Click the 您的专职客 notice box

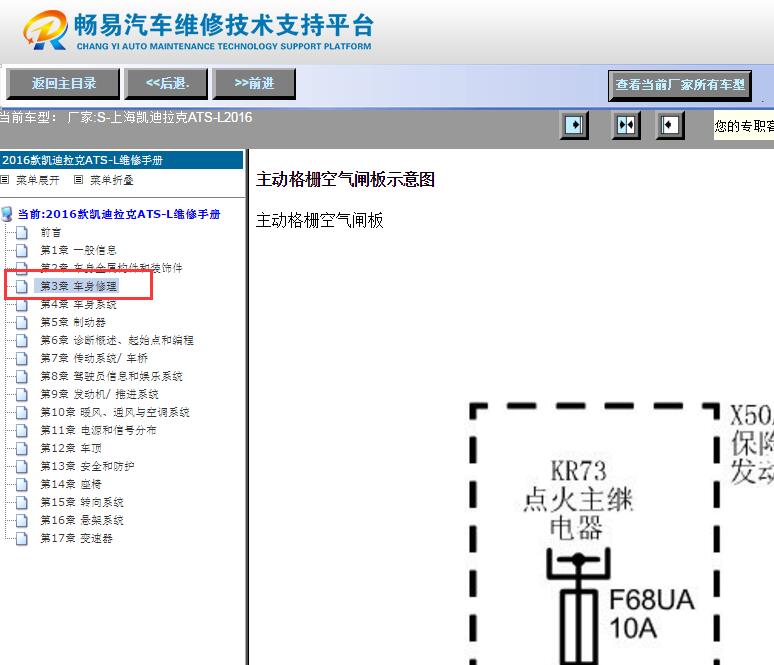tap(743, 125)
